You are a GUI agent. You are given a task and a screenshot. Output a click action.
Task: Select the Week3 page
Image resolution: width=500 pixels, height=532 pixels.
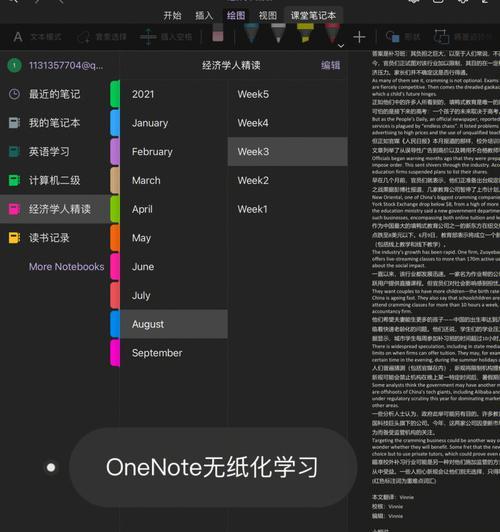point(288,152)
